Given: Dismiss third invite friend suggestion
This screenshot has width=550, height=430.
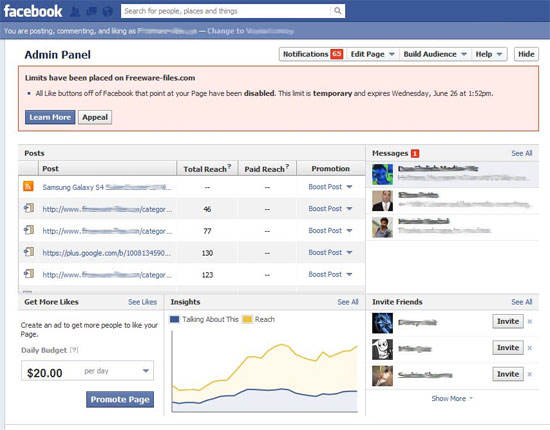Looking at the screenshot, I should point(530,374).
